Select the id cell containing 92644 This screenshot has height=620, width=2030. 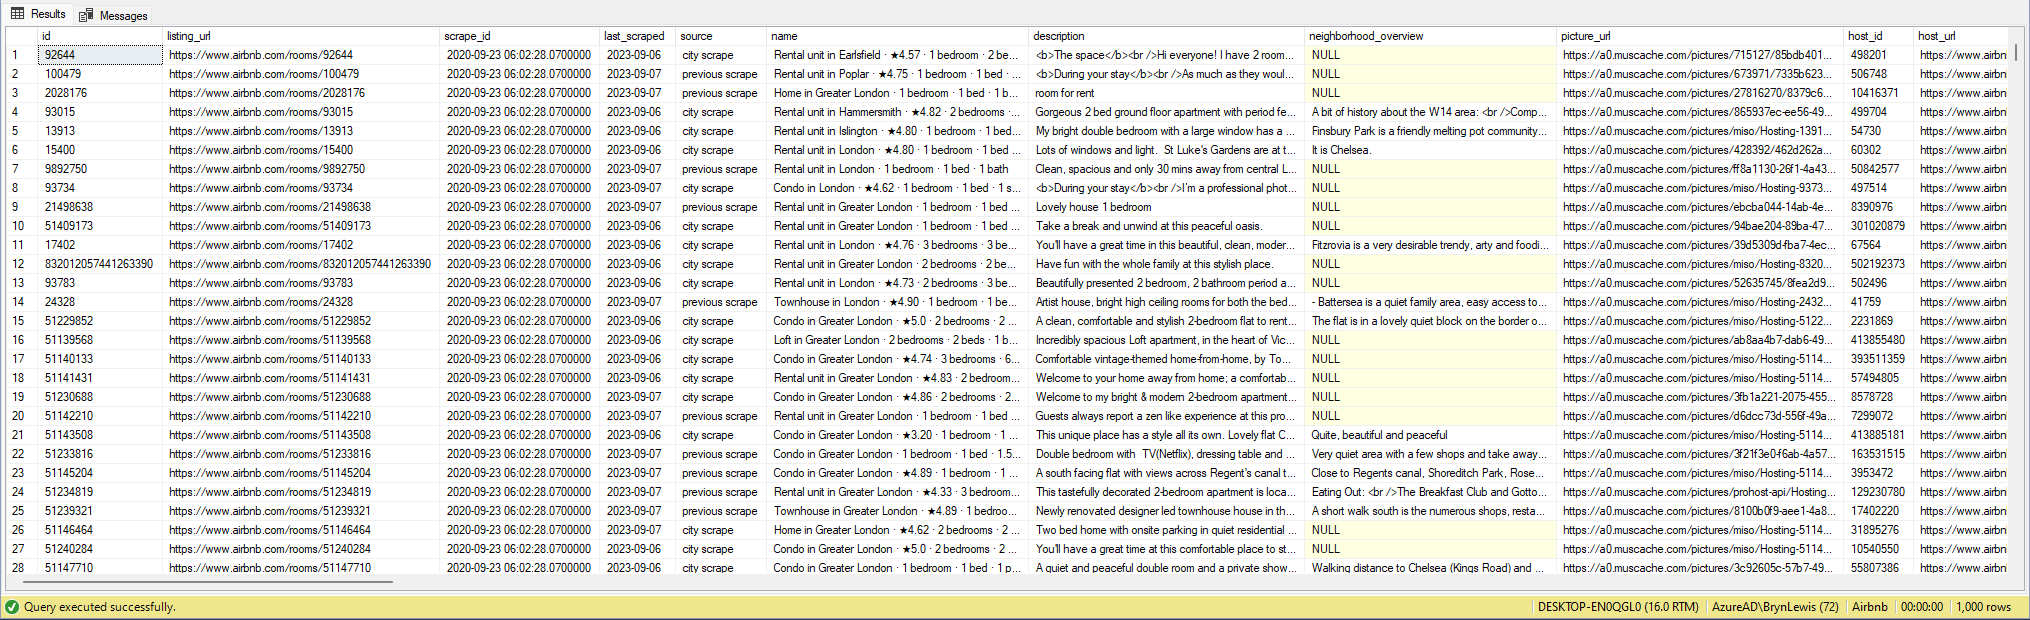click(100, 55)
